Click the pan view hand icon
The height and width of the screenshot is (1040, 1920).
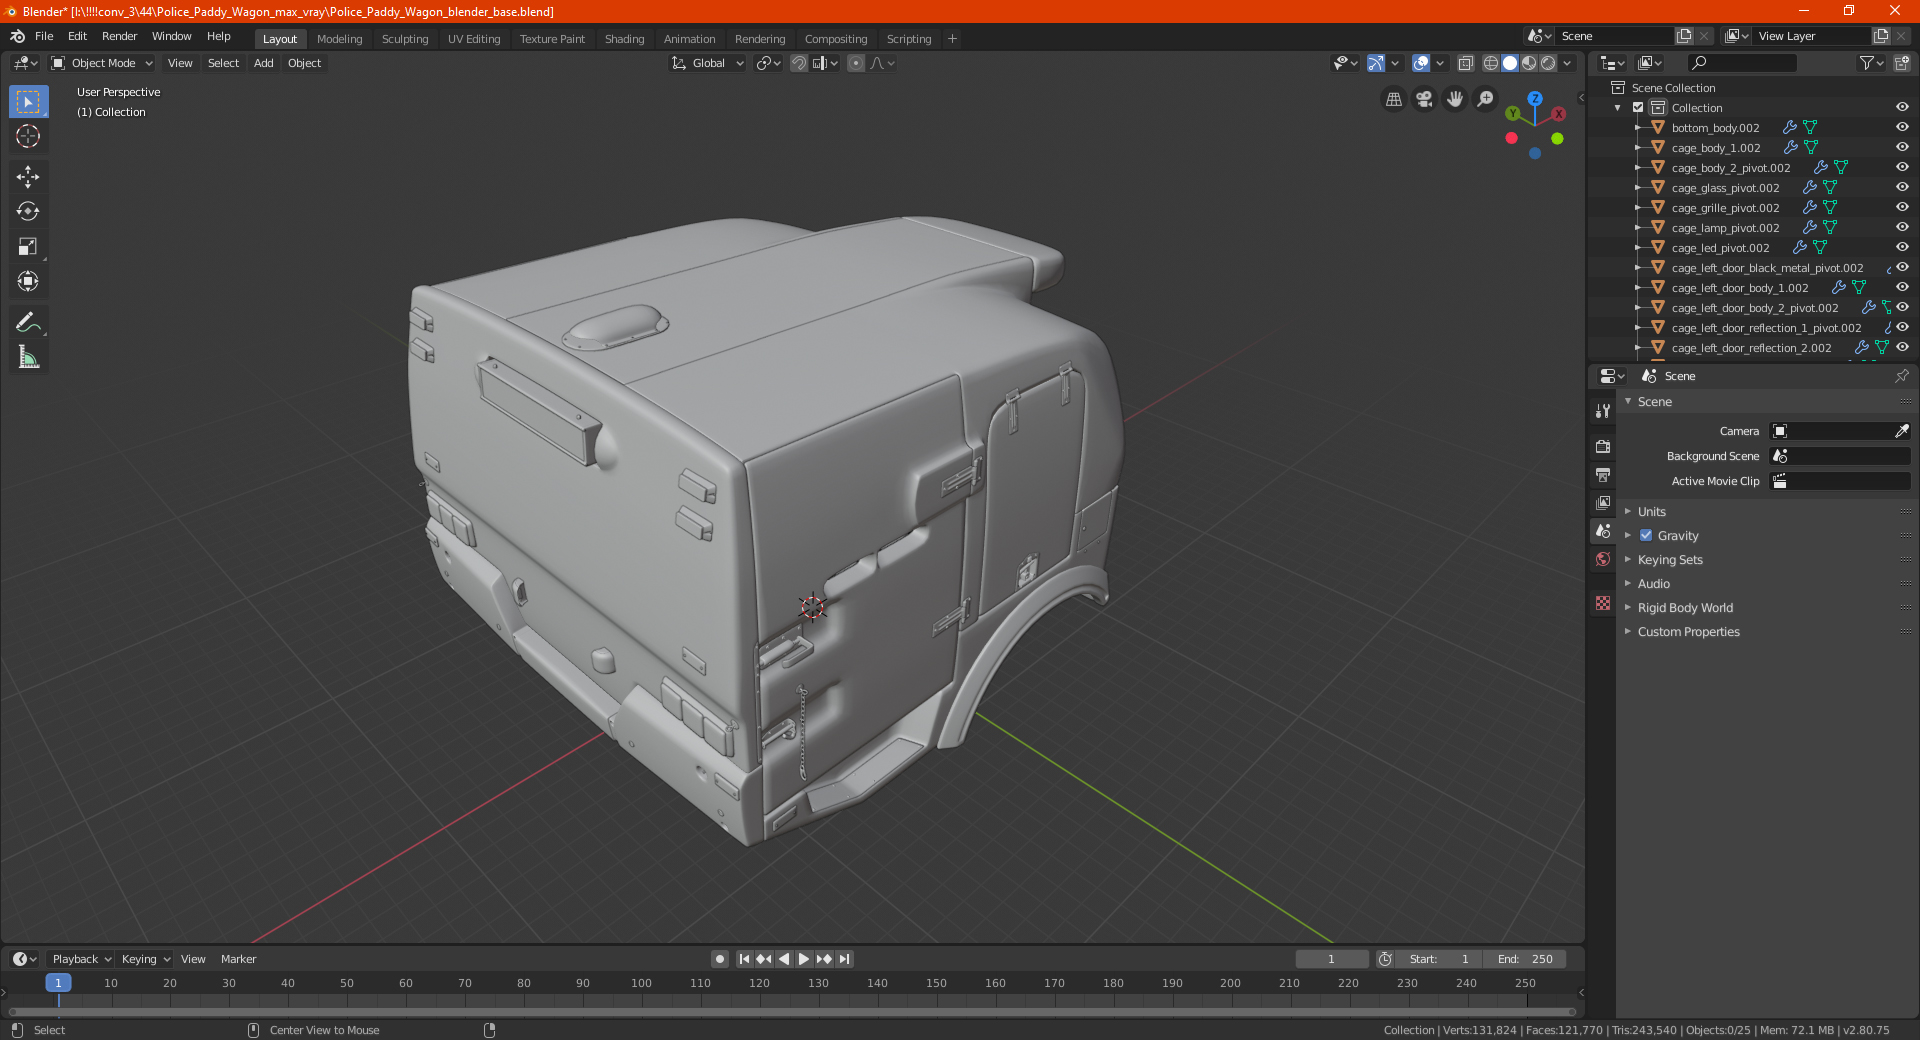click(x=1455, y=99)
